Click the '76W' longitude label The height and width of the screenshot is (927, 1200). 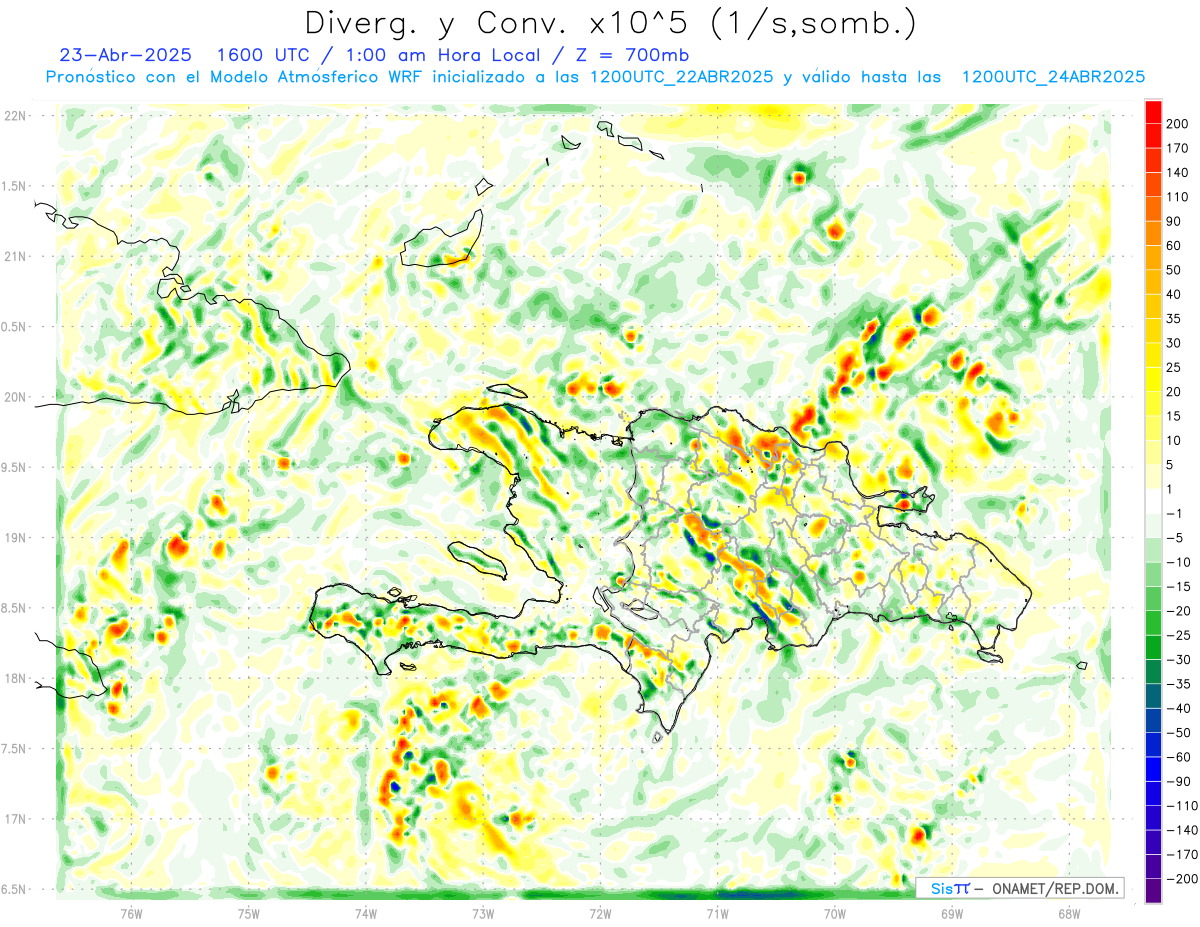coord(131,913)
